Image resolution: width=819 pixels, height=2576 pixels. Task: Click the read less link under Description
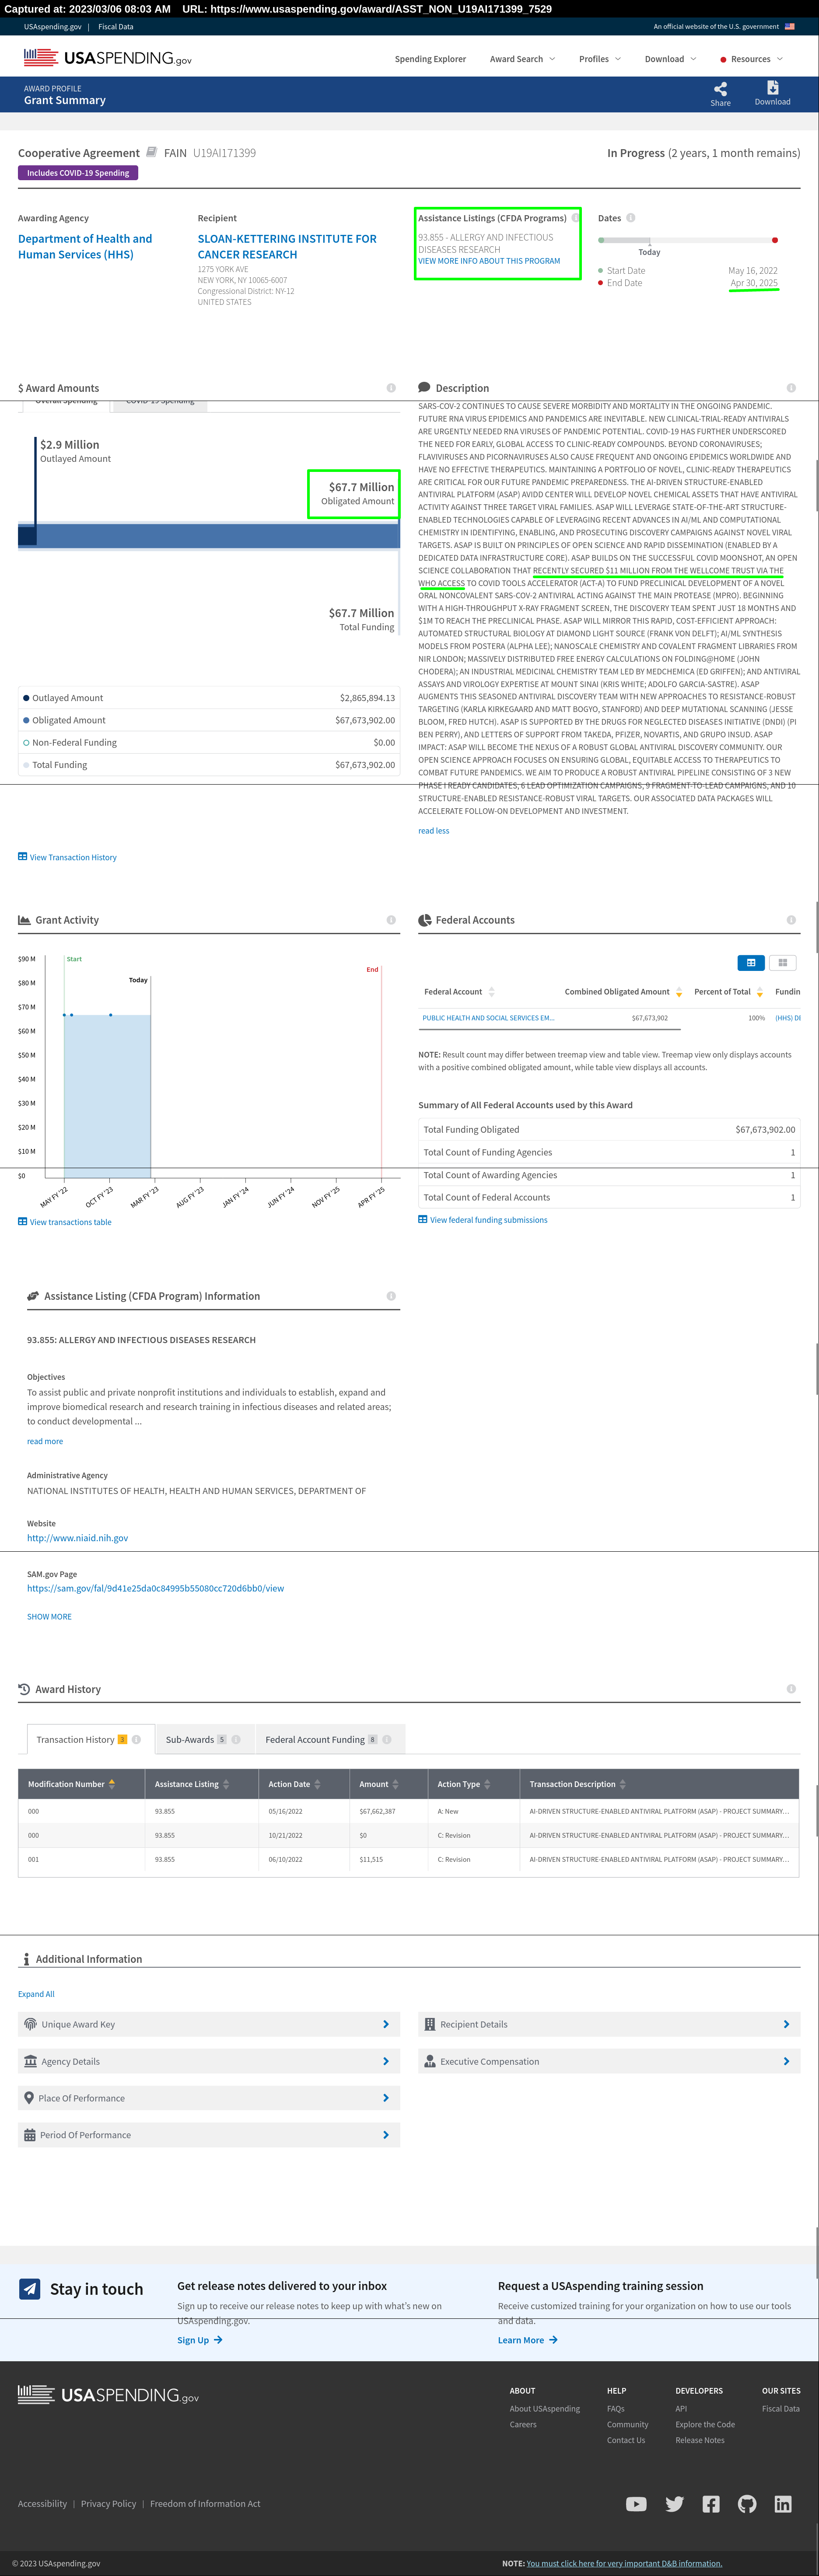point(433,831)
